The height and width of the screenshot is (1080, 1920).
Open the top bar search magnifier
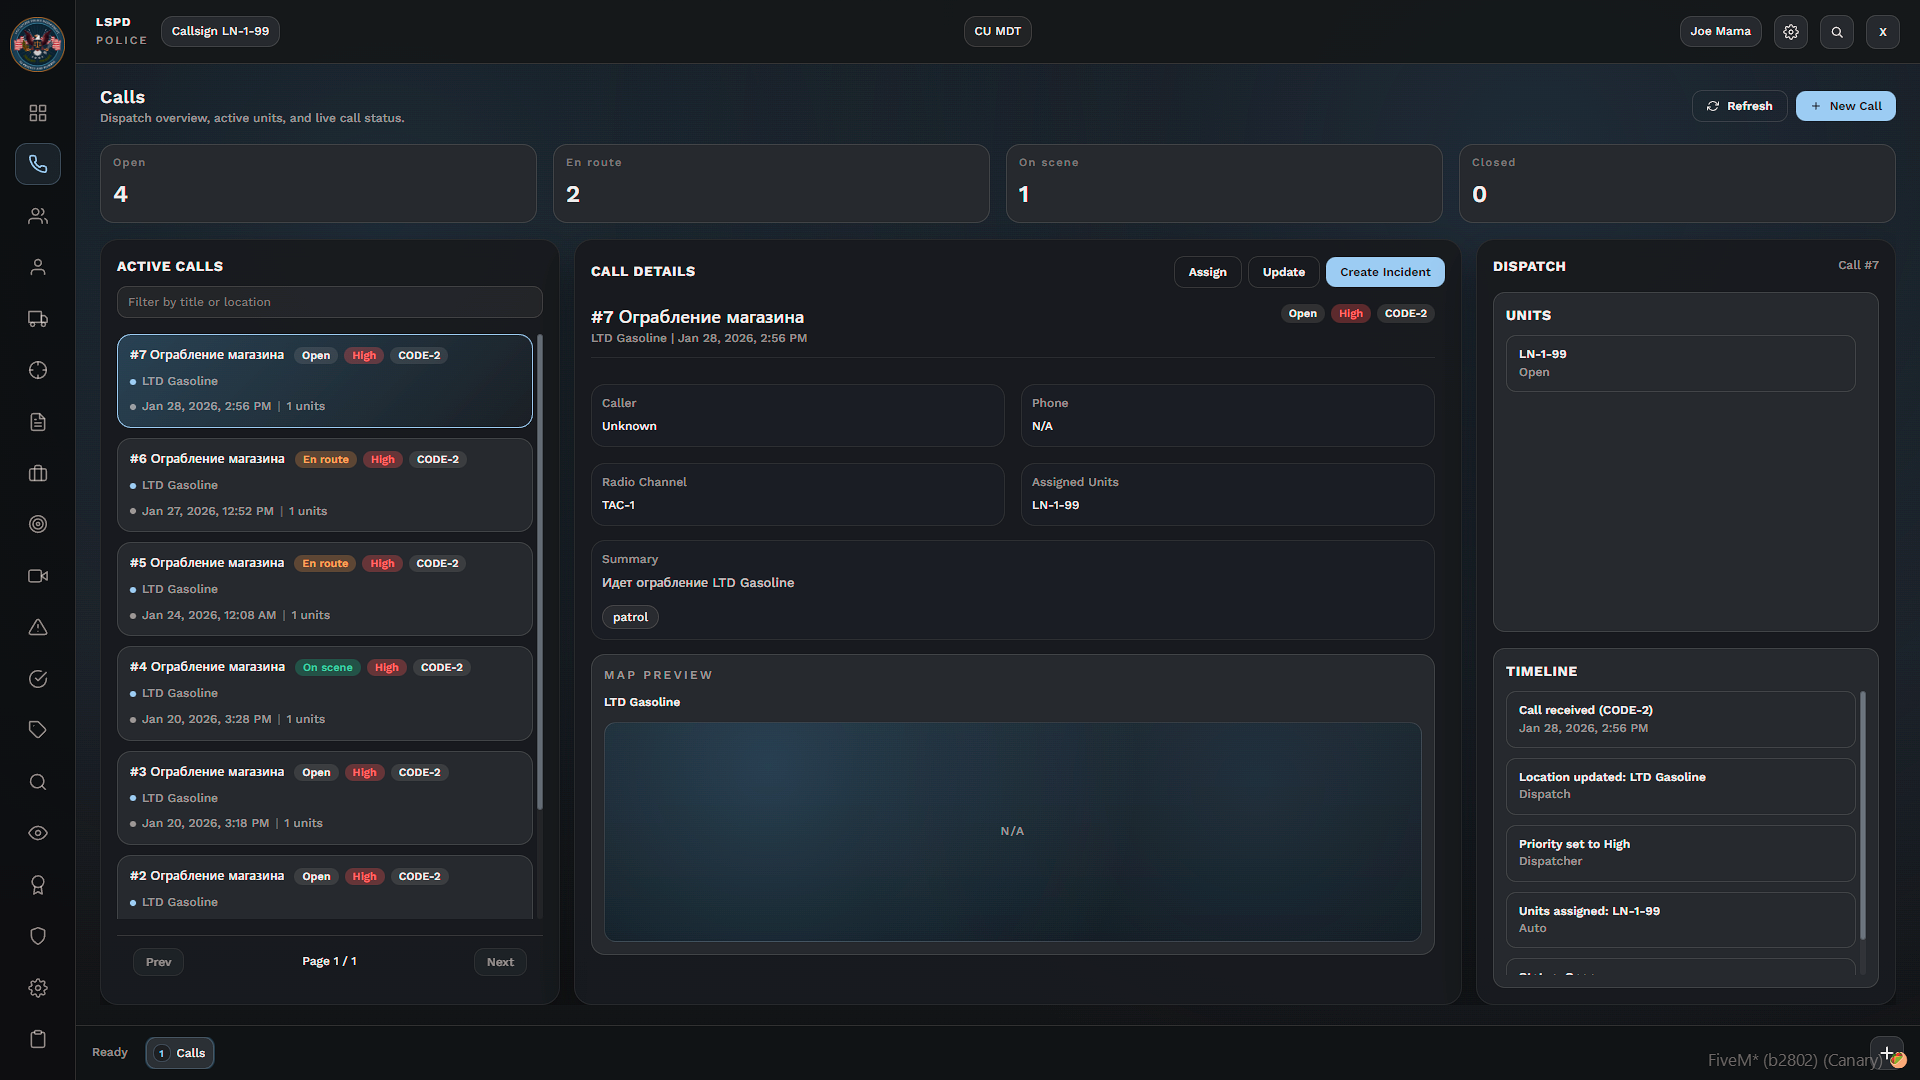1837,32
